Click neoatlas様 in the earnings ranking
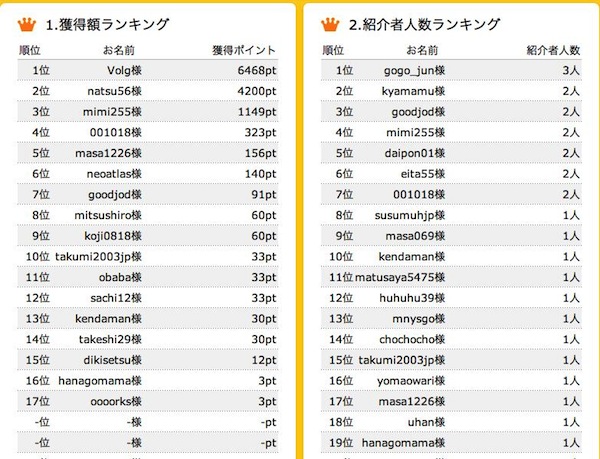This screenshot has width=600, height=459. [x=112, y=172]
